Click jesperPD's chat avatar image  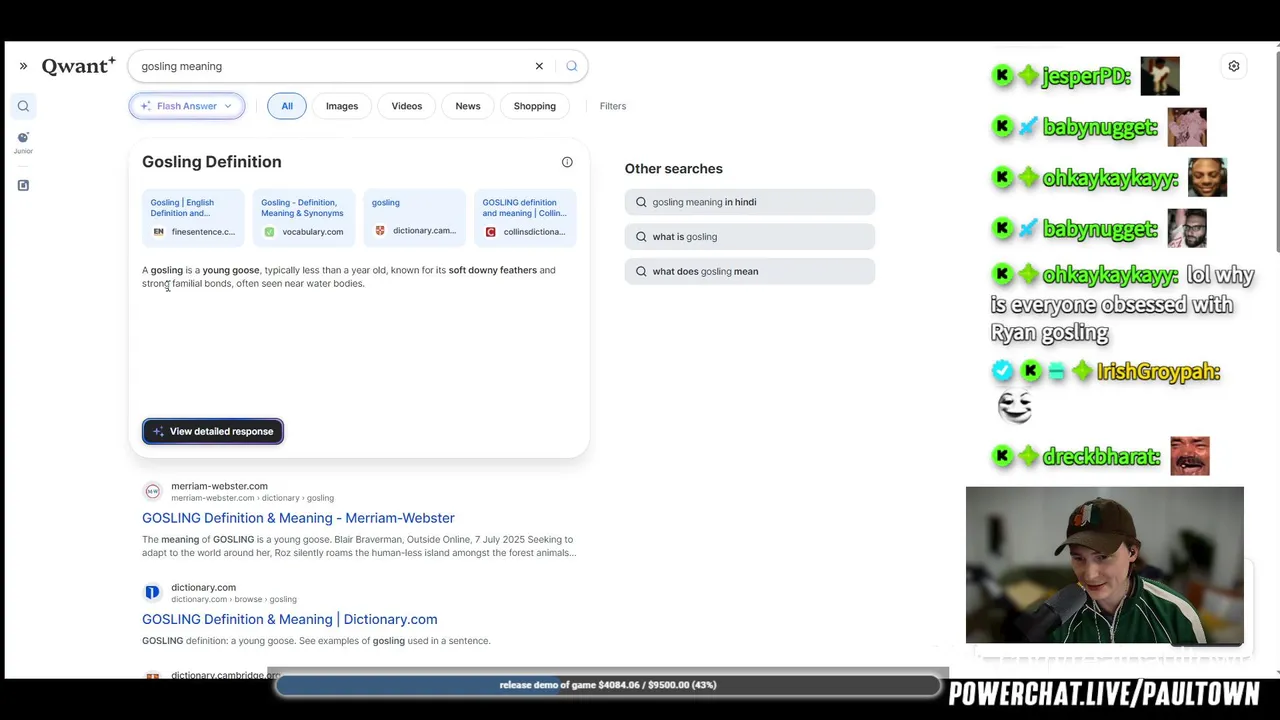[1160, 76]
